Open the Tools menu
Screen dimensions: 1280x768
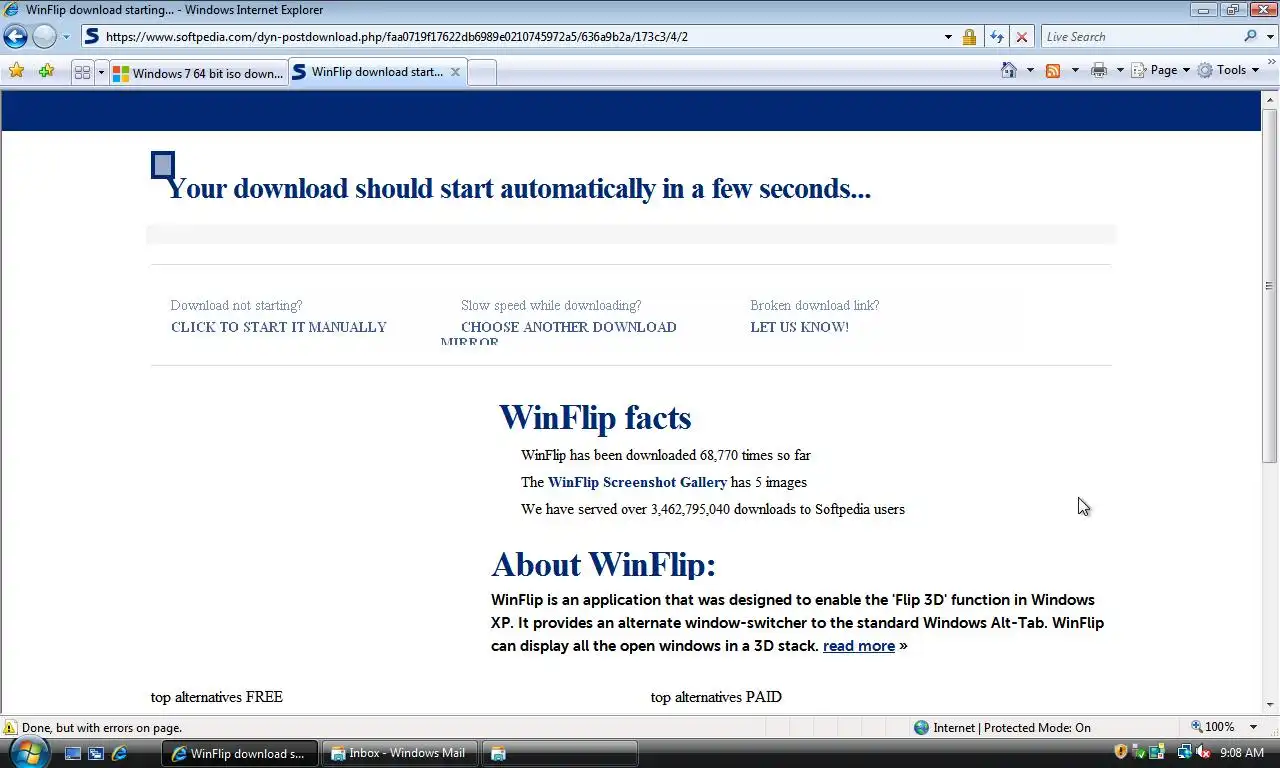1228,70
